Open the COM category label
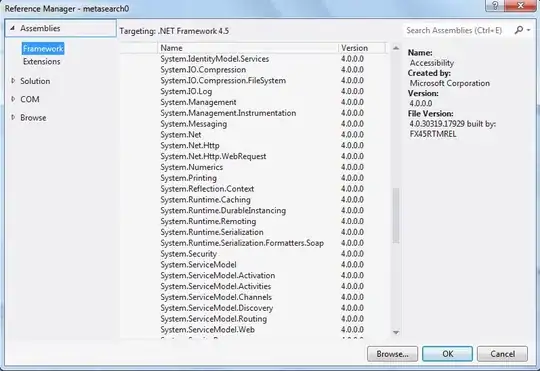The image size is (540, 371). (x=30, y=99)
